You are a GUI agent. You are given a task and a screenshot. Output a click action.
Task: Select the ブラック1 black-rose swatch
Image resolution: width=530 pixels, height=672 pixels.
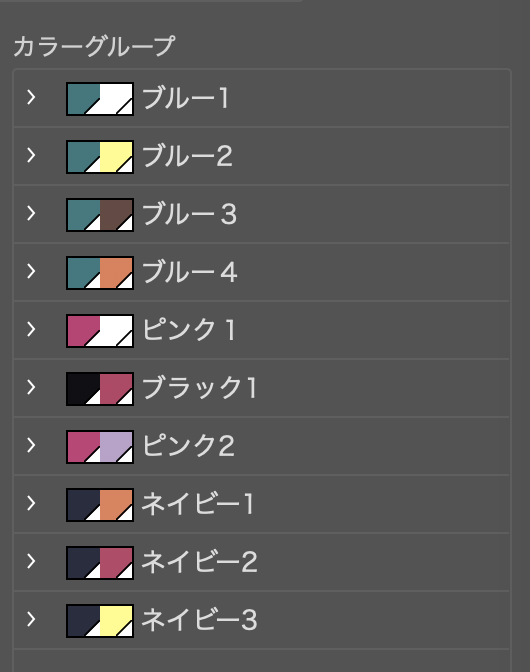click(x=100, y=389)
